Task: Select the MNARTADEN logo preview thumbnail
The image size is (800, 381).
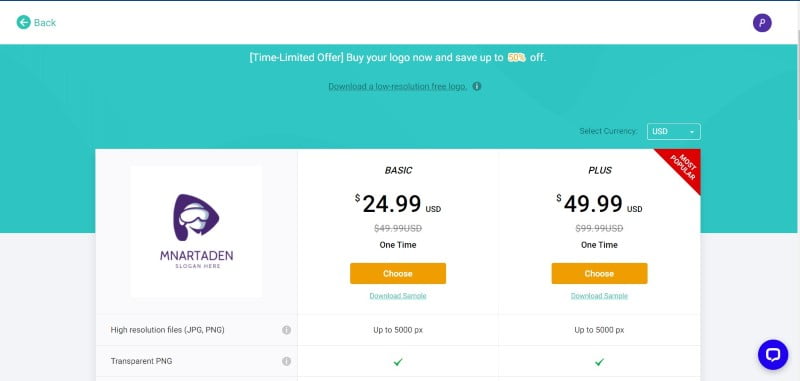Action: click(196, 232)
